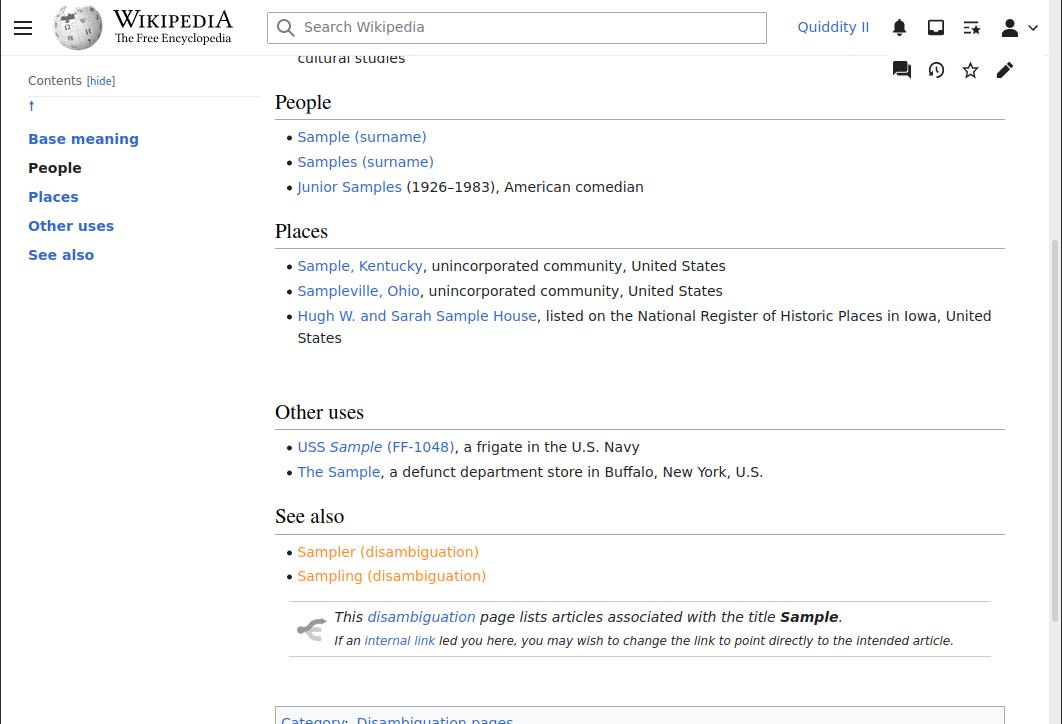The height and width of the screenshot is (724, 1062).
Task: Open the talk page discussion icon
Action: point(901,70)
